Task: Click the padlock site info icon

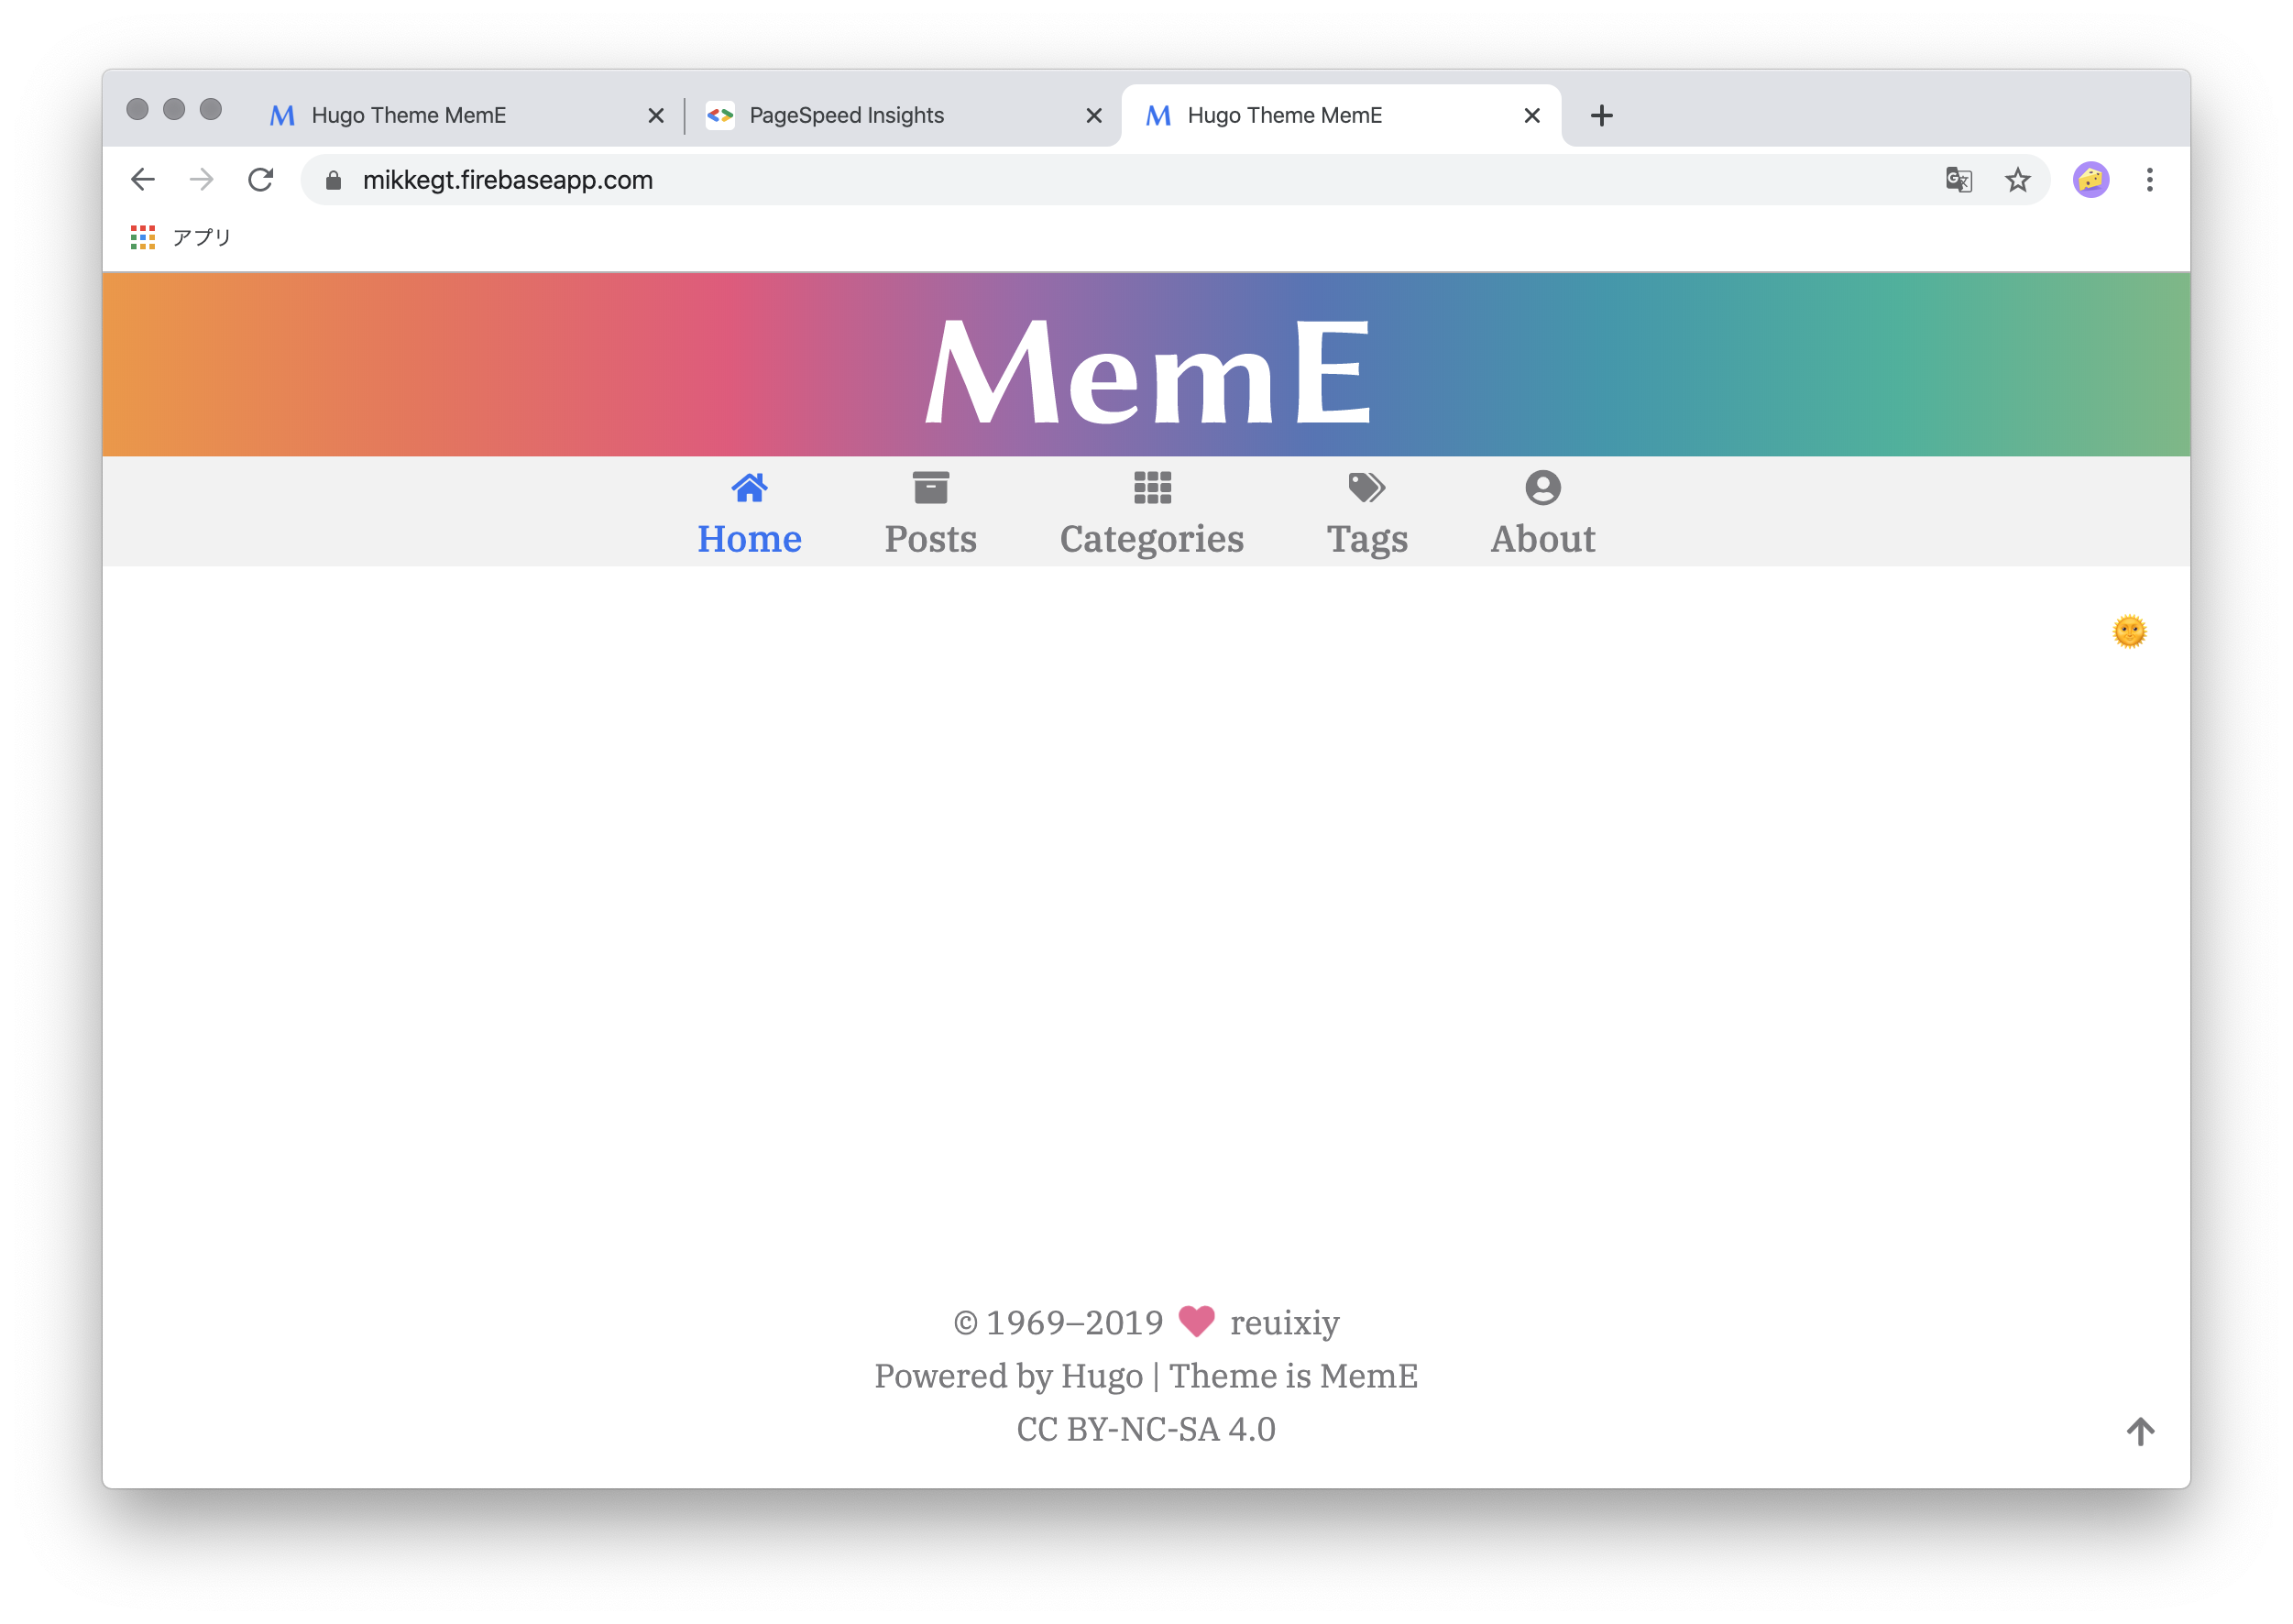Action: tap(333, 180)
